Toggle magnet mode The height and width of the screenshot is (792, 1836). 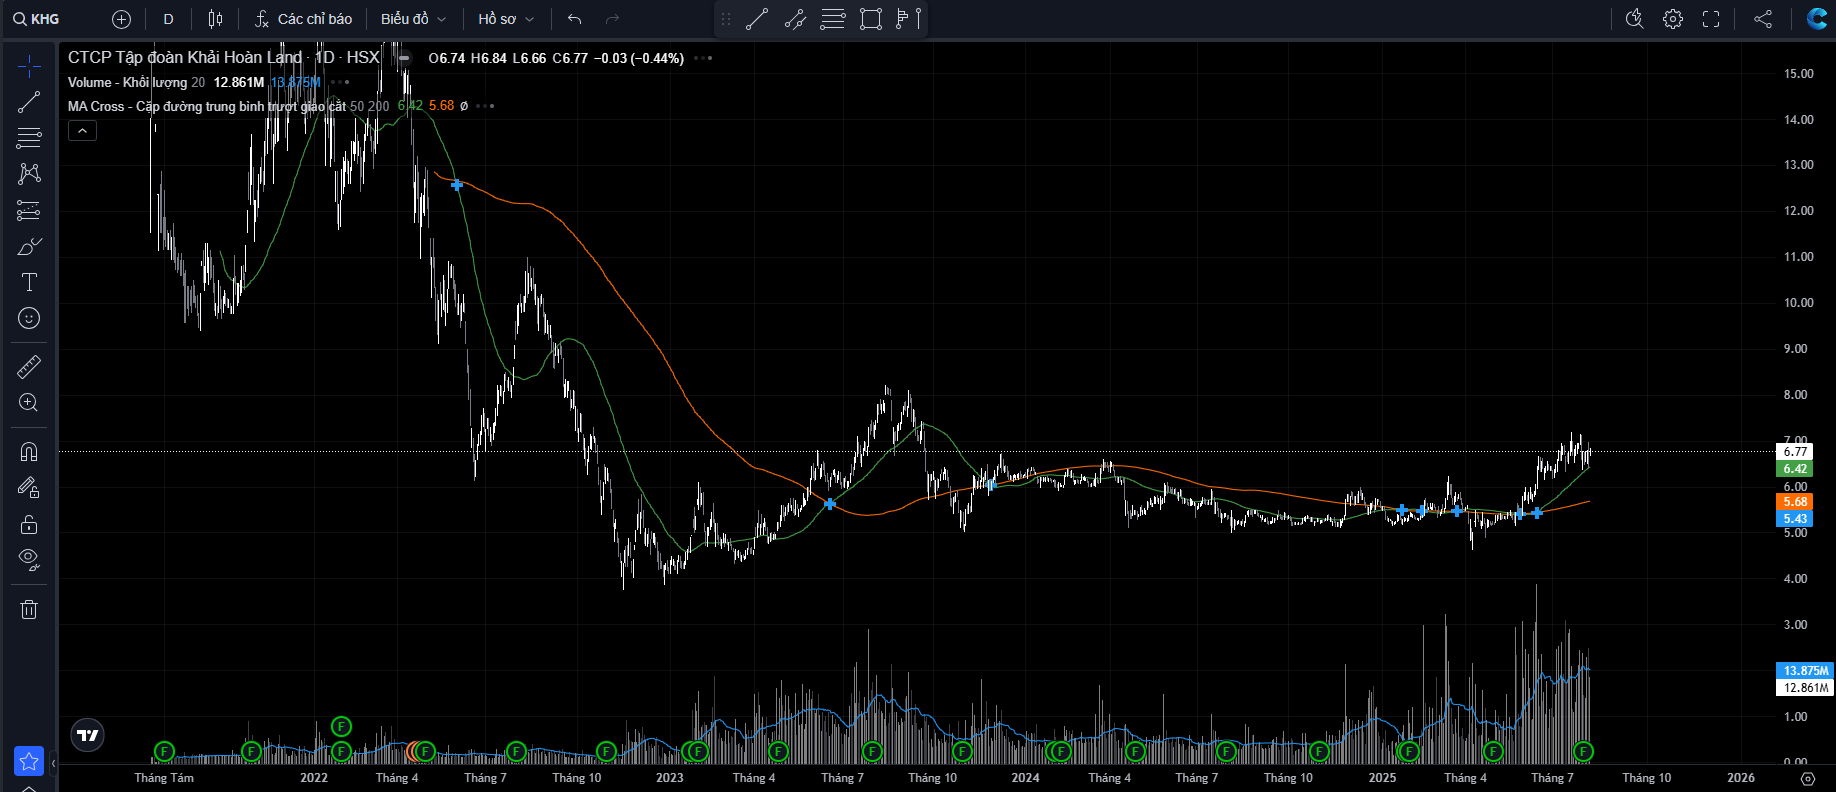click(x=29, y=452)
